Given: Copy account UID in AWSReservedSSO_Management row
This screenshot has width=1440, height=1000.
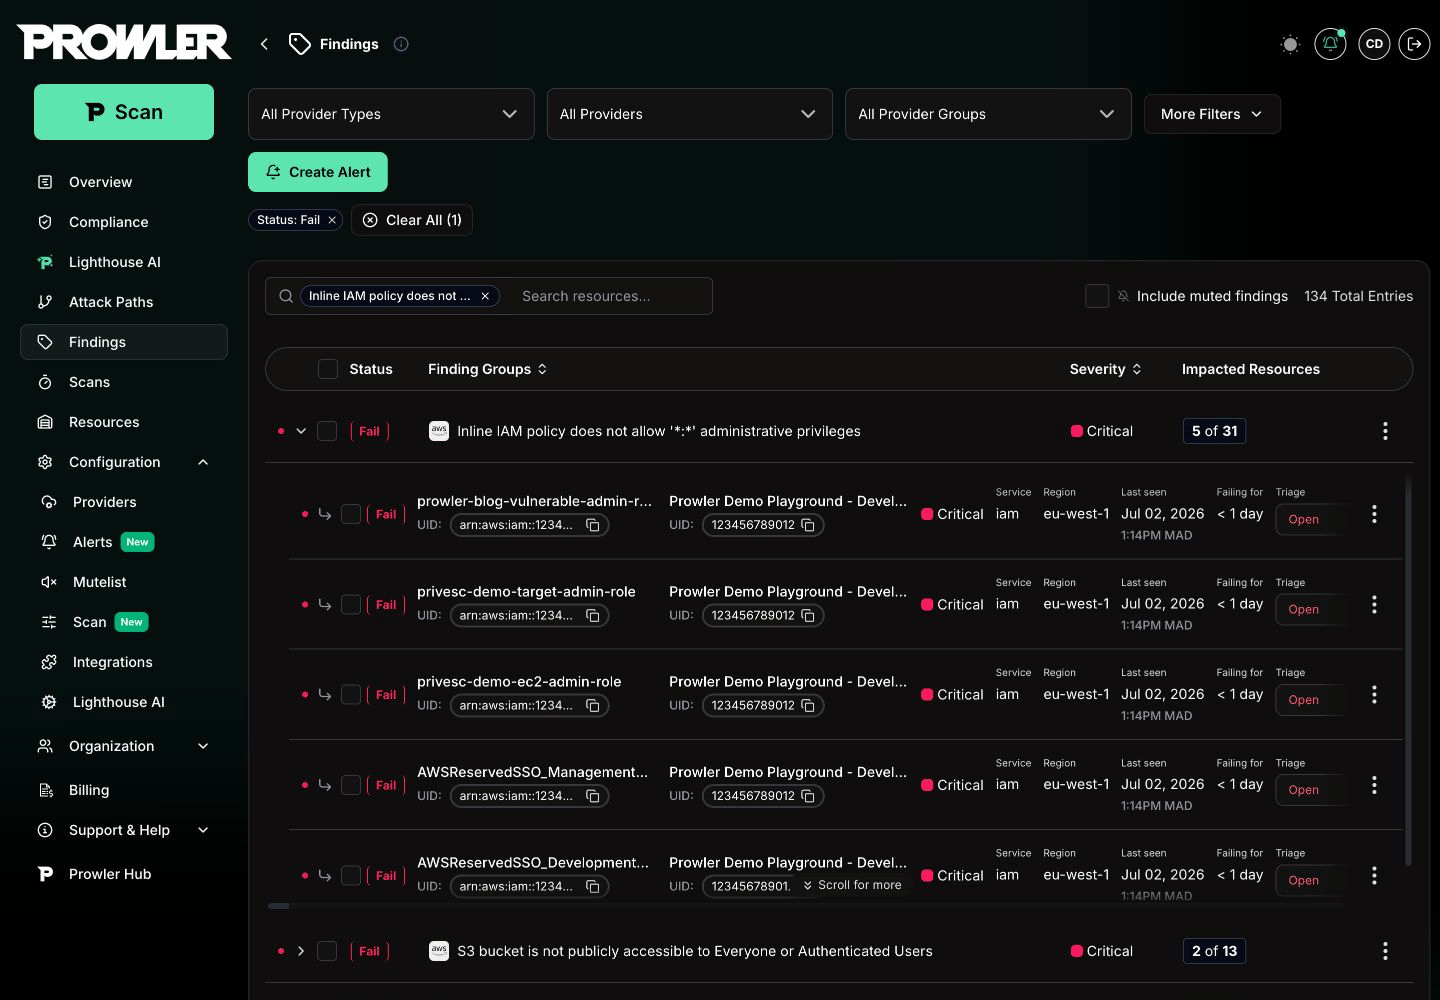Looking at the screenshot, I should coord(808,796).
